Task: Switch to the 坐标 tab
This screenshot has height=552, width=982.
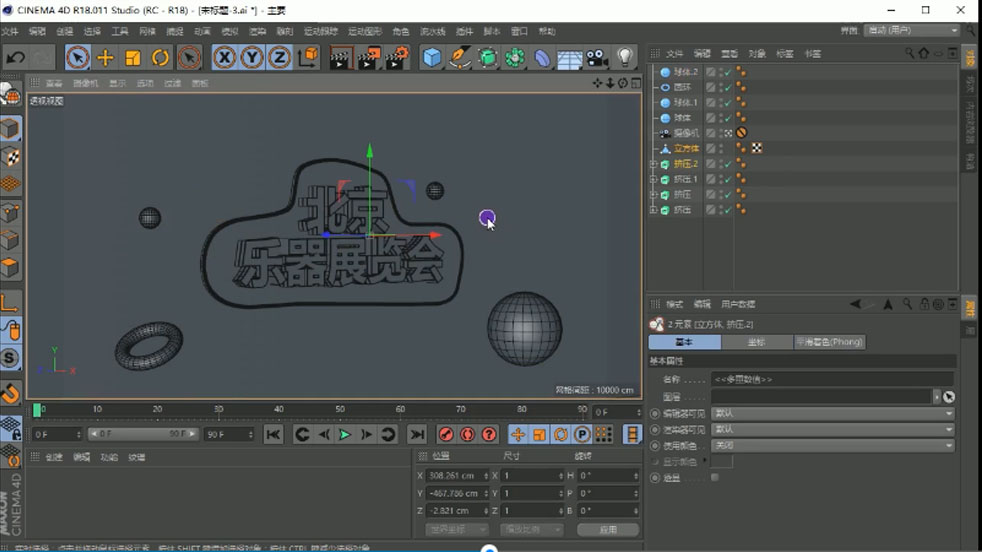Action: pyautogui.click(x=757, y=342)
